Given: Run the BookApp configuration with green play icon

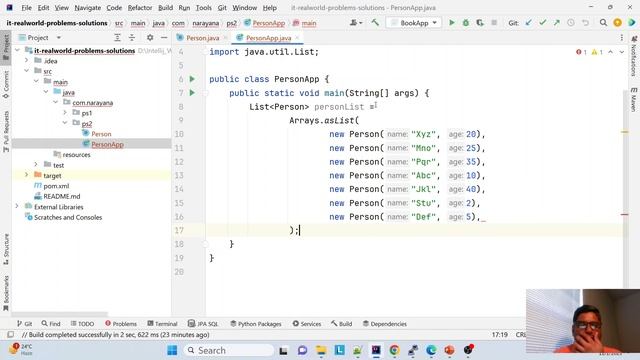Looking at the screenshot, I should pos(451,23).
